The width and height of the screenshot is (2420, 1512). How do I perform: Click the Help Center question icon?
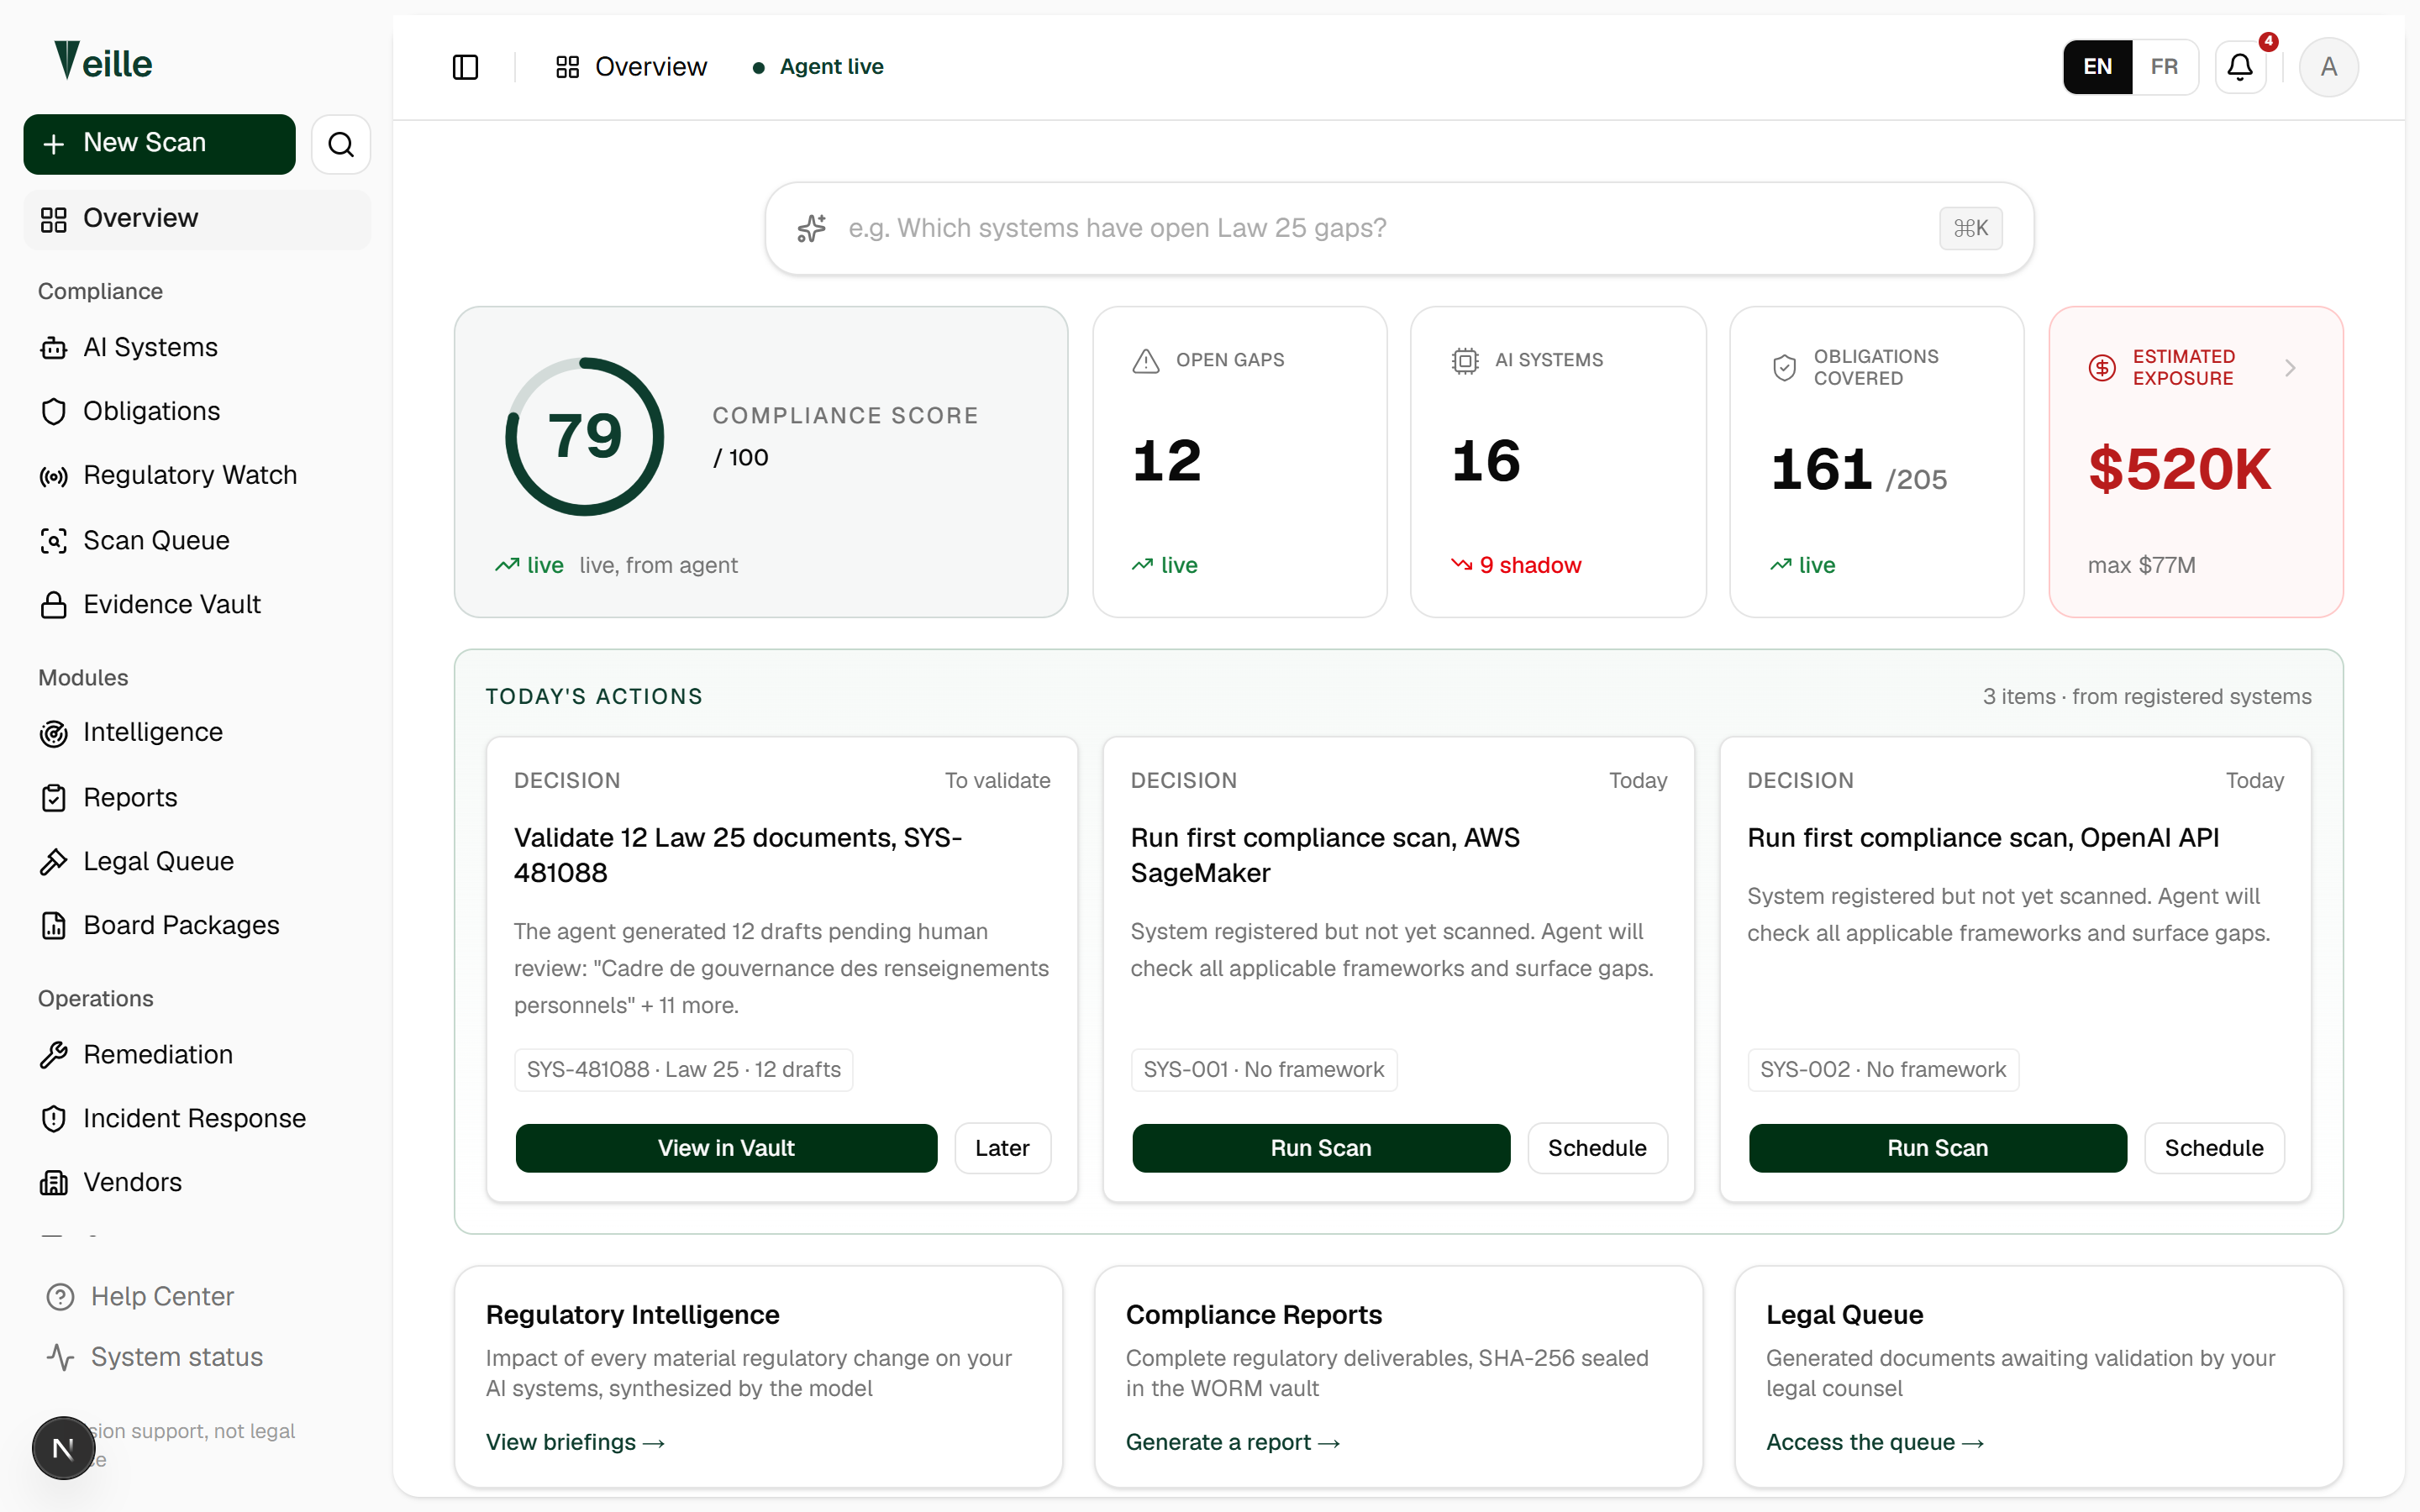[x=61, y=1297]
